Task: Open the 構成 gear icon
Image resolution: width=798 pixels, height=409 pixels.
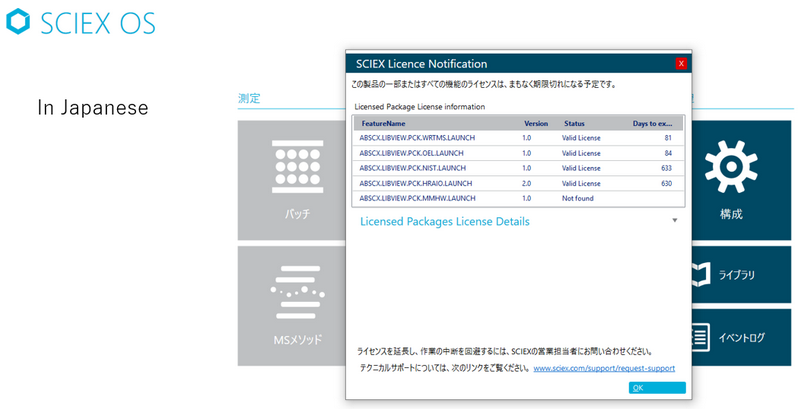Action: [x=731, y=167]
